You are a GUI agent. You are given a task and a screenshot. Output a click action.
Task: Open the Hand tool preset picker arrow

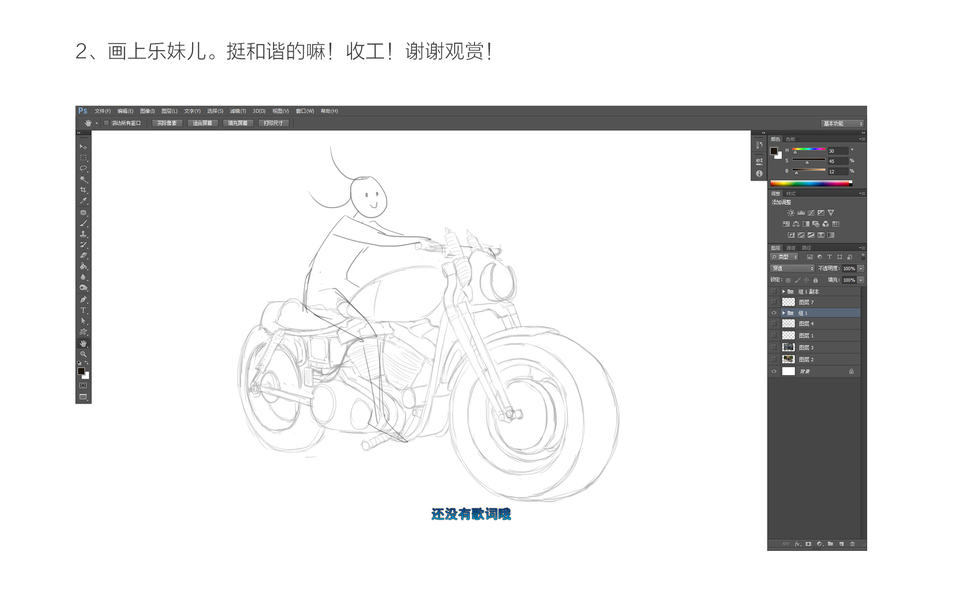97,123
